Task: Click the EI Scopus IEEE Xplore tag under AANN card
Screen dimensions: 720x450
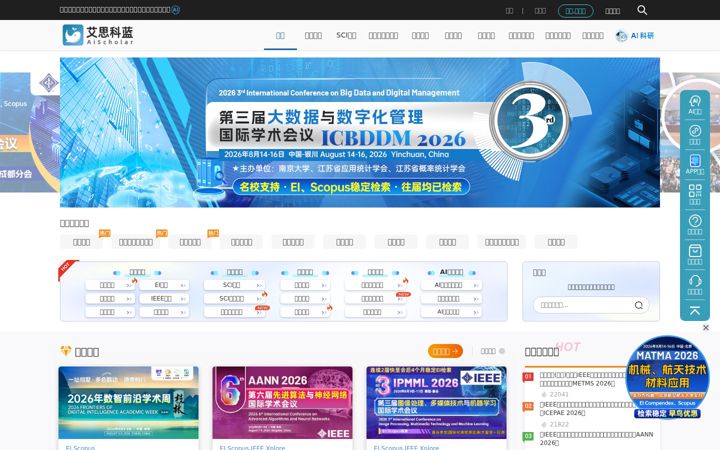Action: coord(252,447)
